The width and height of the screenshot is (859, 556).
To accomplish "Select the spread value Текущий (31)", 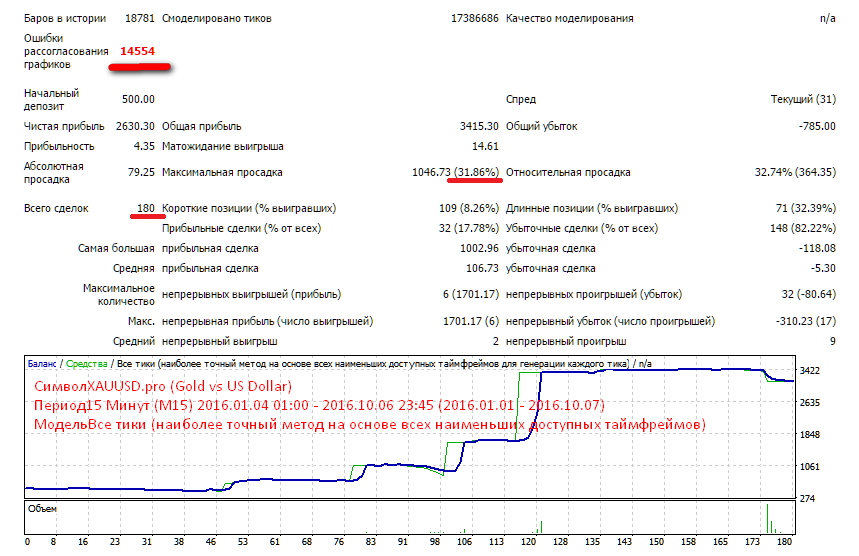I will (803, 99).
